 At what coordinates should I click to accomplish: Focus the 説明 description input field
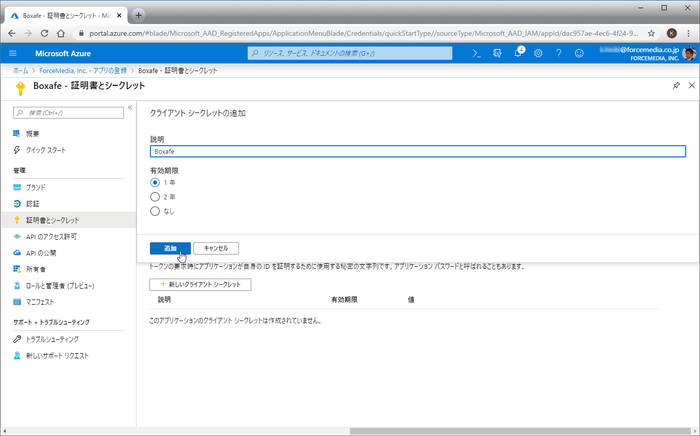point(418,151)
